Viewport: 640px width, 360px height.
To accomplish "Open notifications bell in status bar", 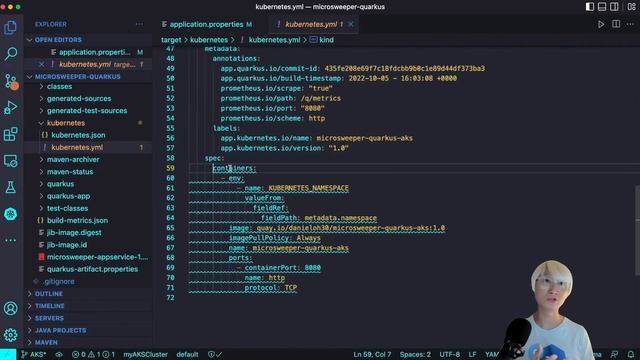I will [631, 354].
